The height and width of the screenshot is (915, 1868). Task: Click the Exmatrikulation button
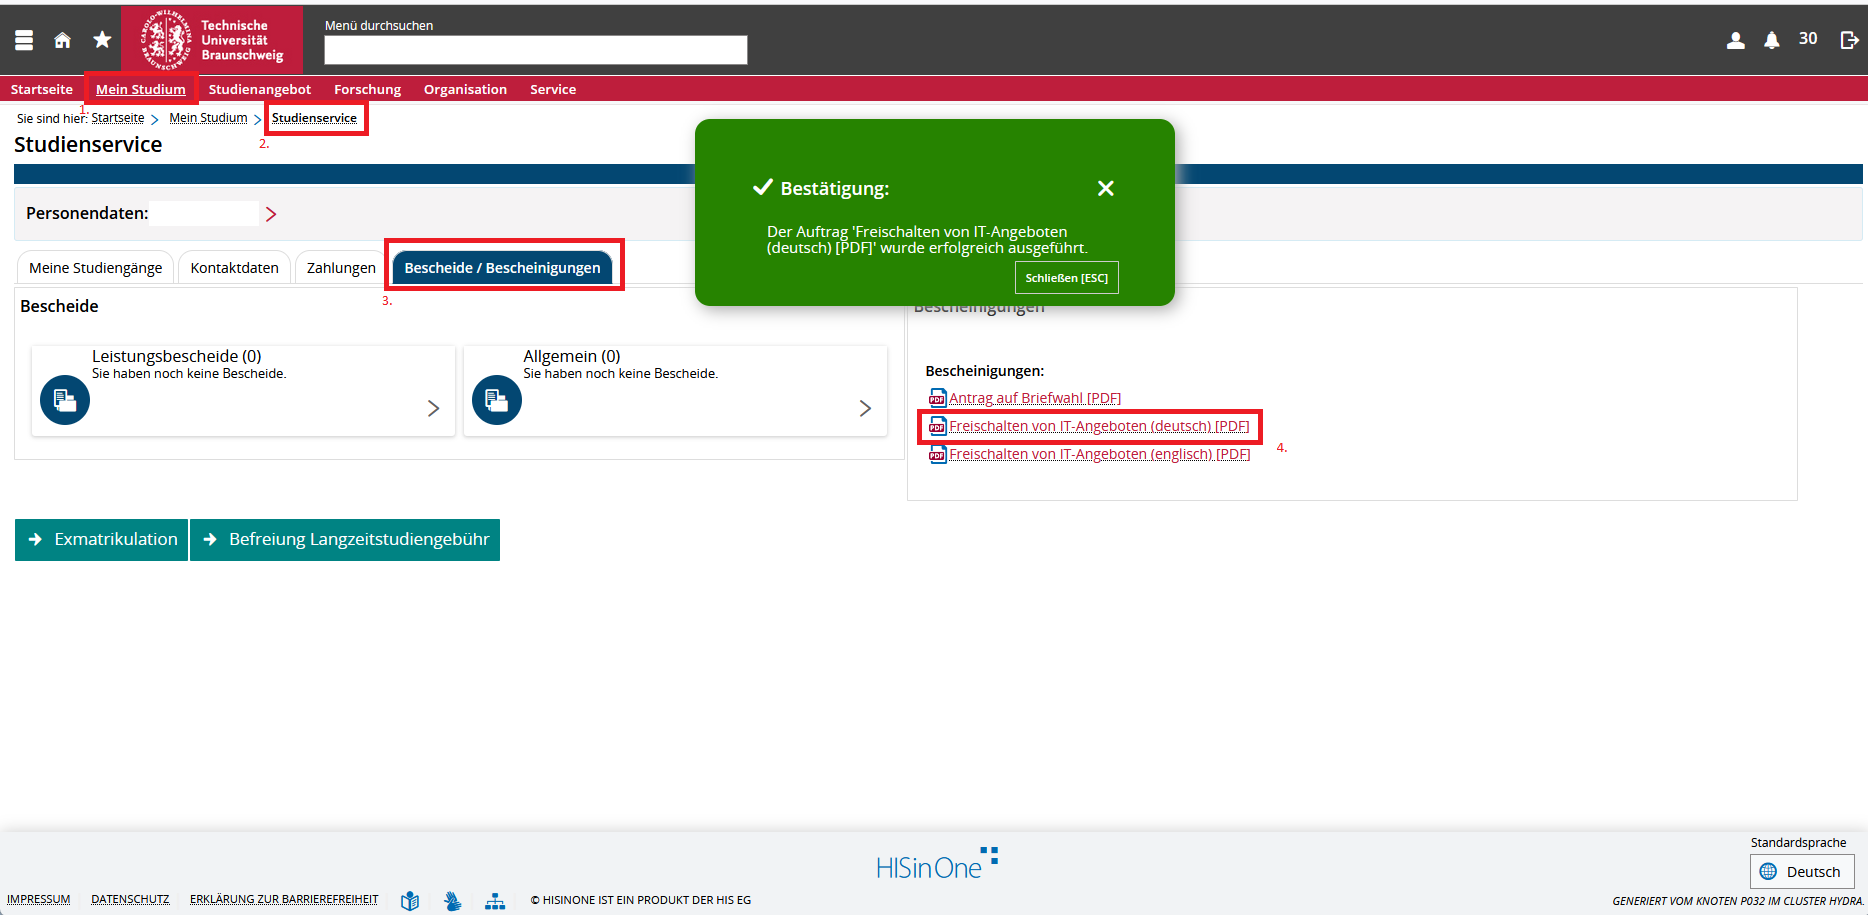102,540
